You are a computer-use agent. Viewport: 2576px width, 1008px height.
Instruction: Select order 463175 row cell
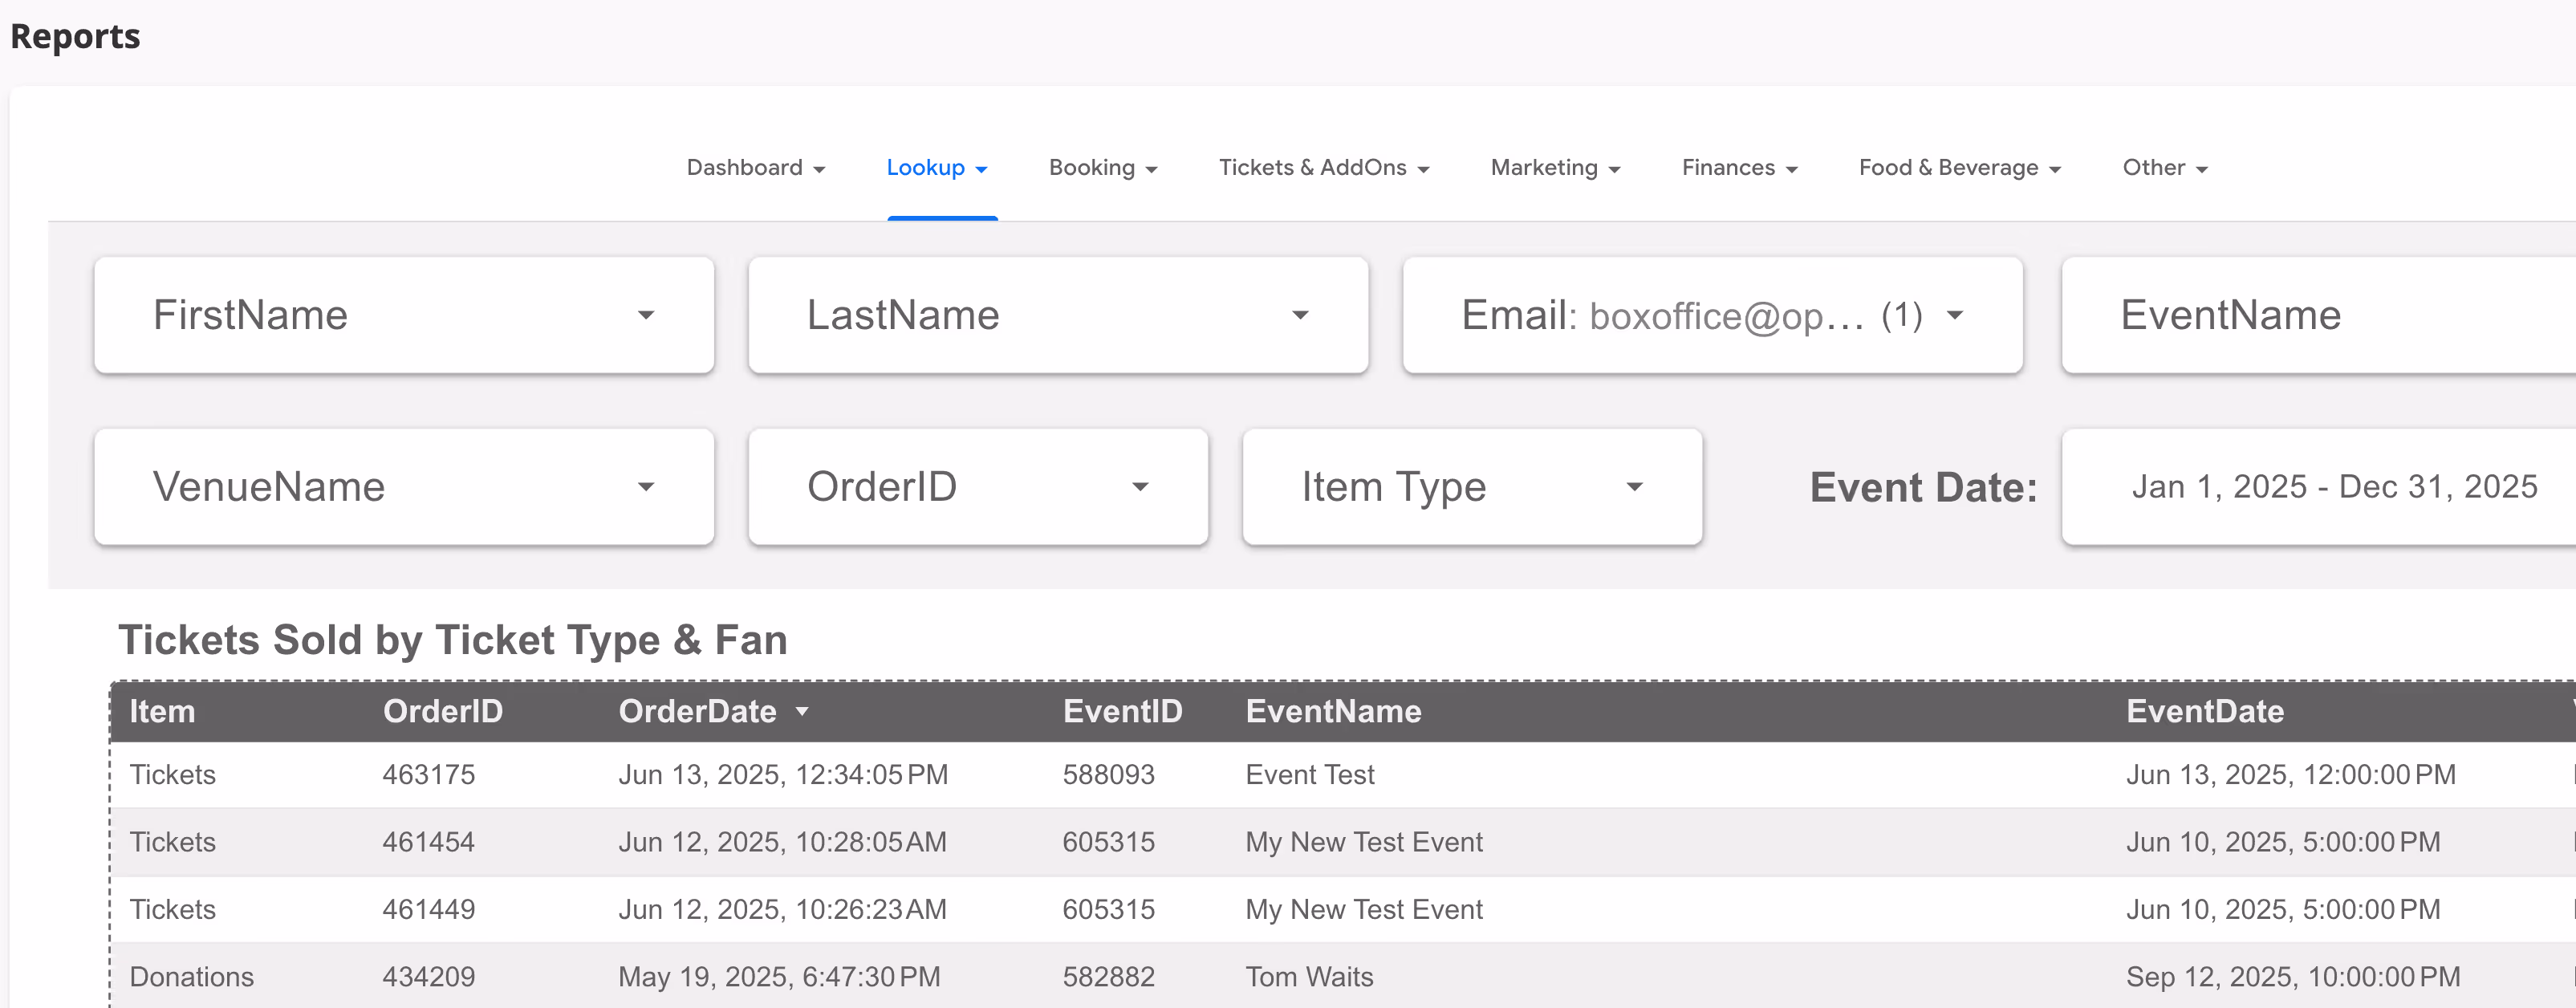pos(428,775)
